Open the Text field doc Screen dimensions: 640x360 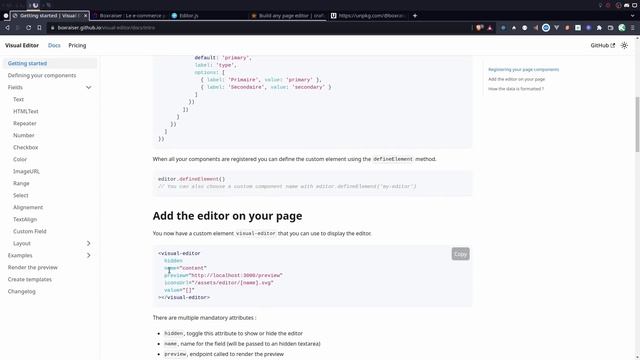pos(18,100)
